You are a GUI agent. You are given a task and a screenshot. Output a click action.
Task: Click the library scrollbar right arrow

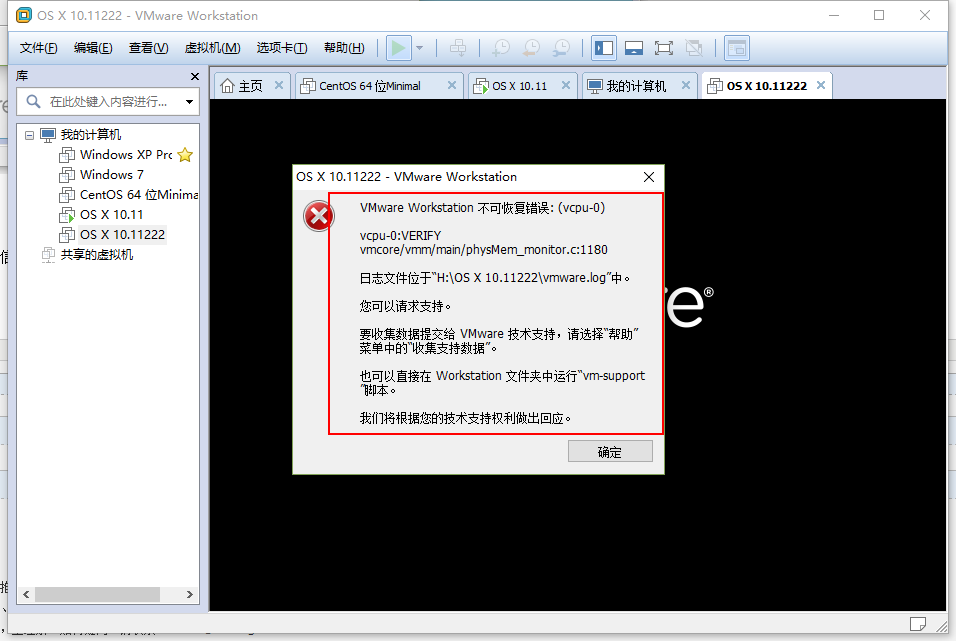tap(190, 594)
